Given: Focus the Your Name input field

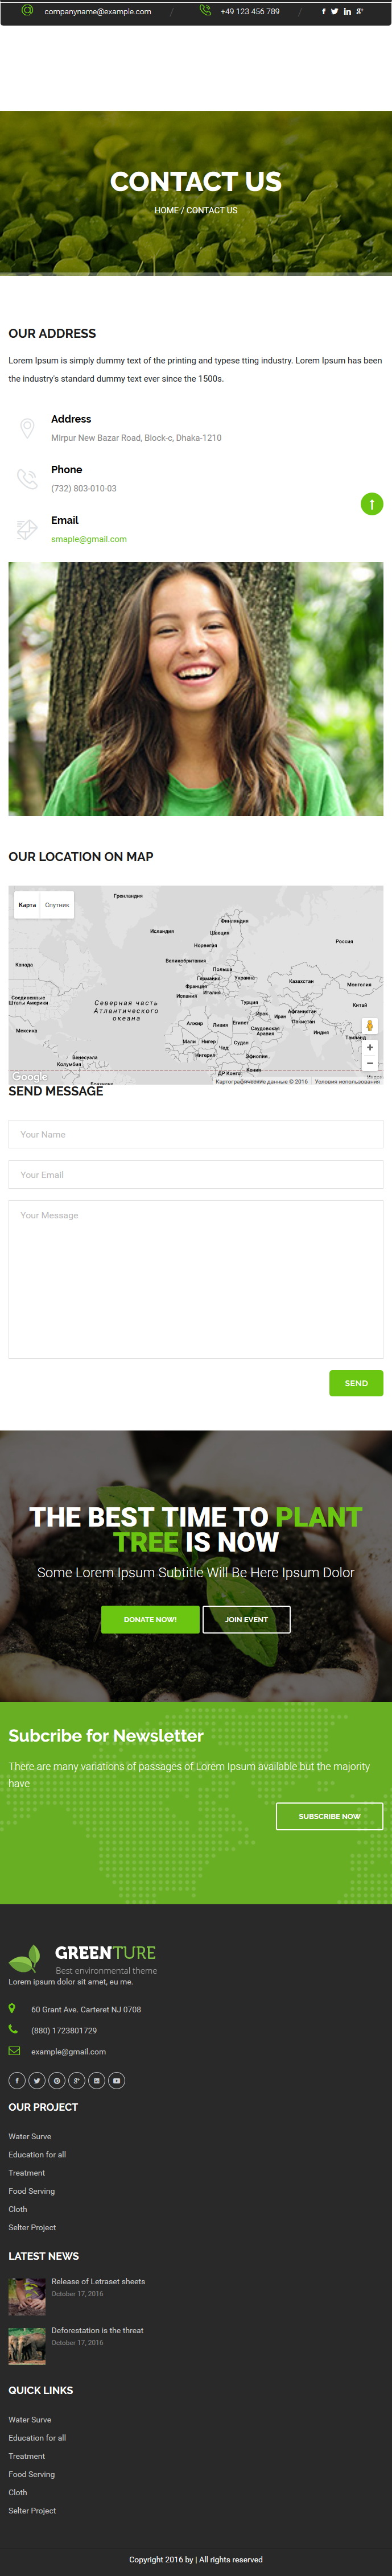Looking at the screenshot, I should click(x=196, y=1134).
